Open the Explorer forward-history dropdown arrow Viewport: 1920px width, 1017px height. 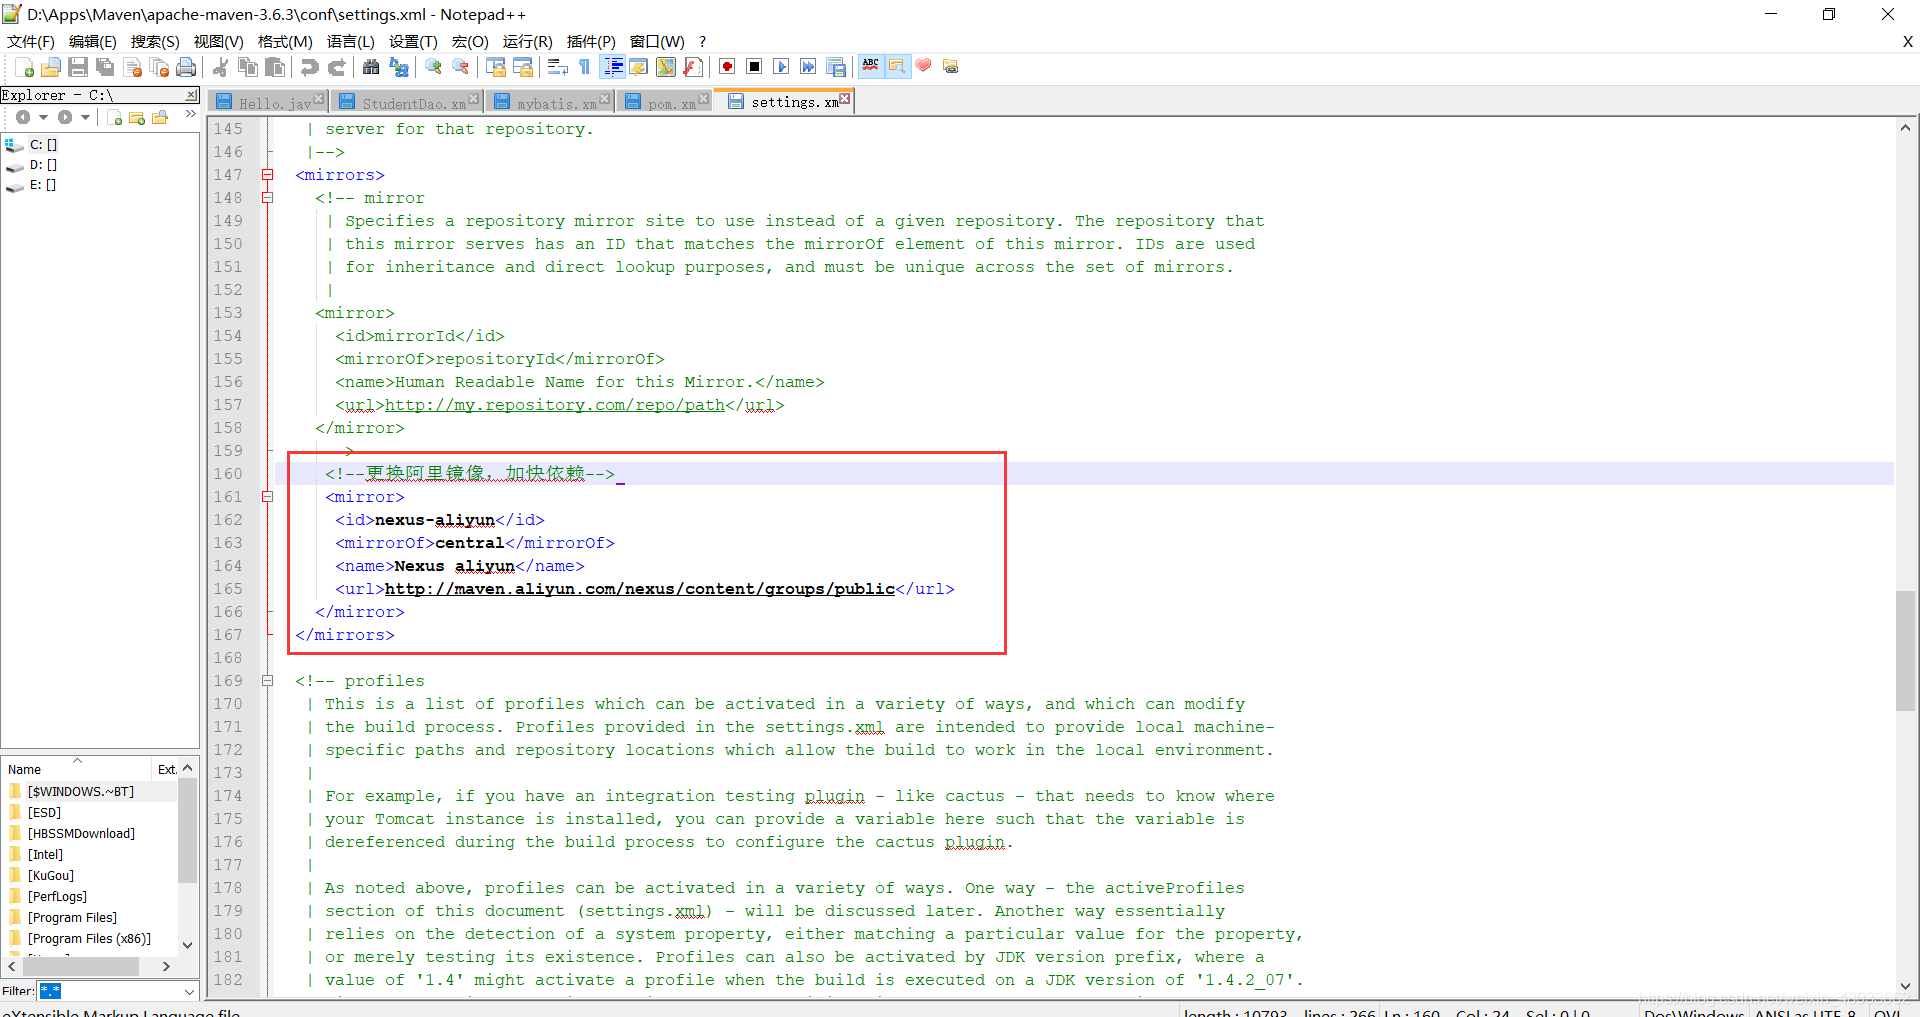[85, 118]
